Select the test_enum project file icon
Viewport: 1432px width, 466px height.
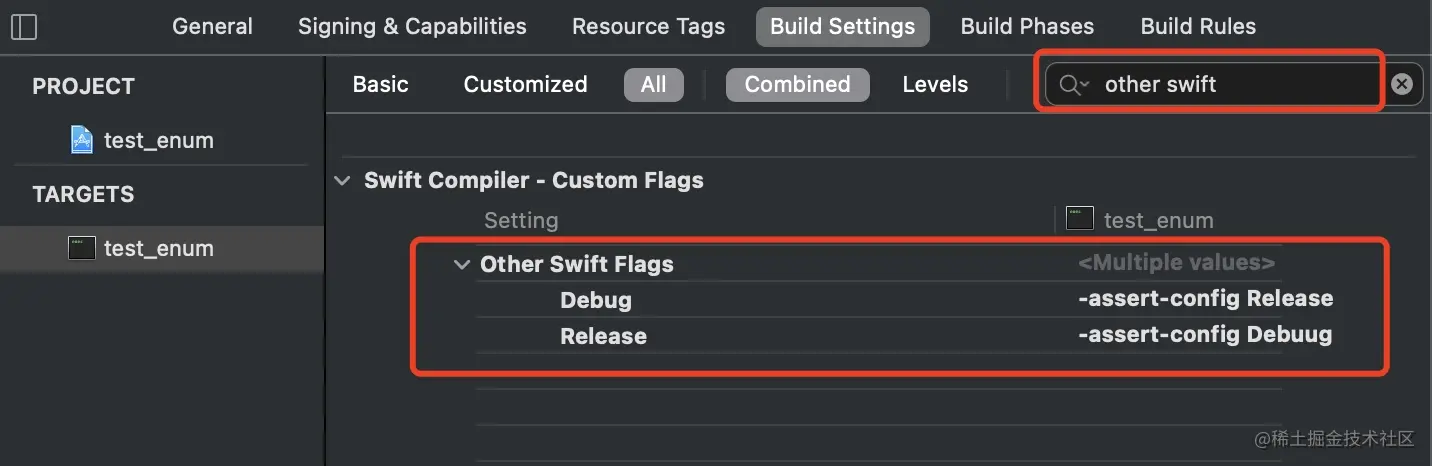click(x=82, y=140)
